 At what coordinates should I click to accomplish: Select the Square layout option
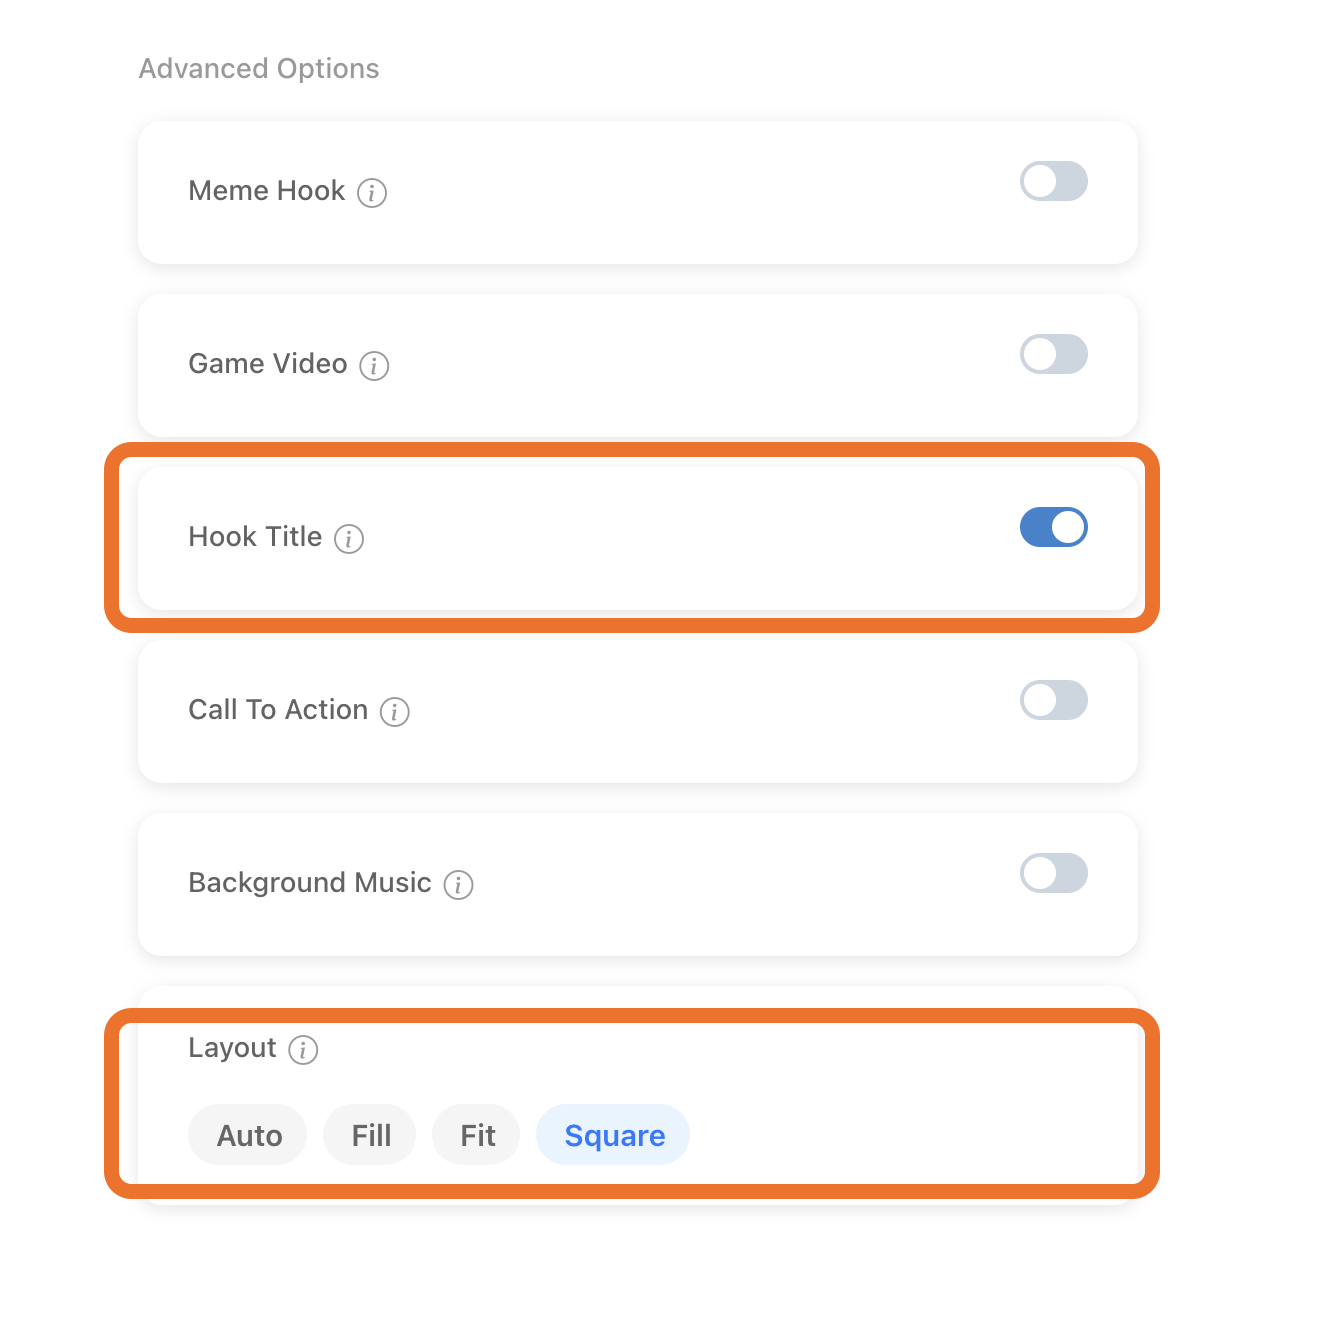(x=614, y=1135)
